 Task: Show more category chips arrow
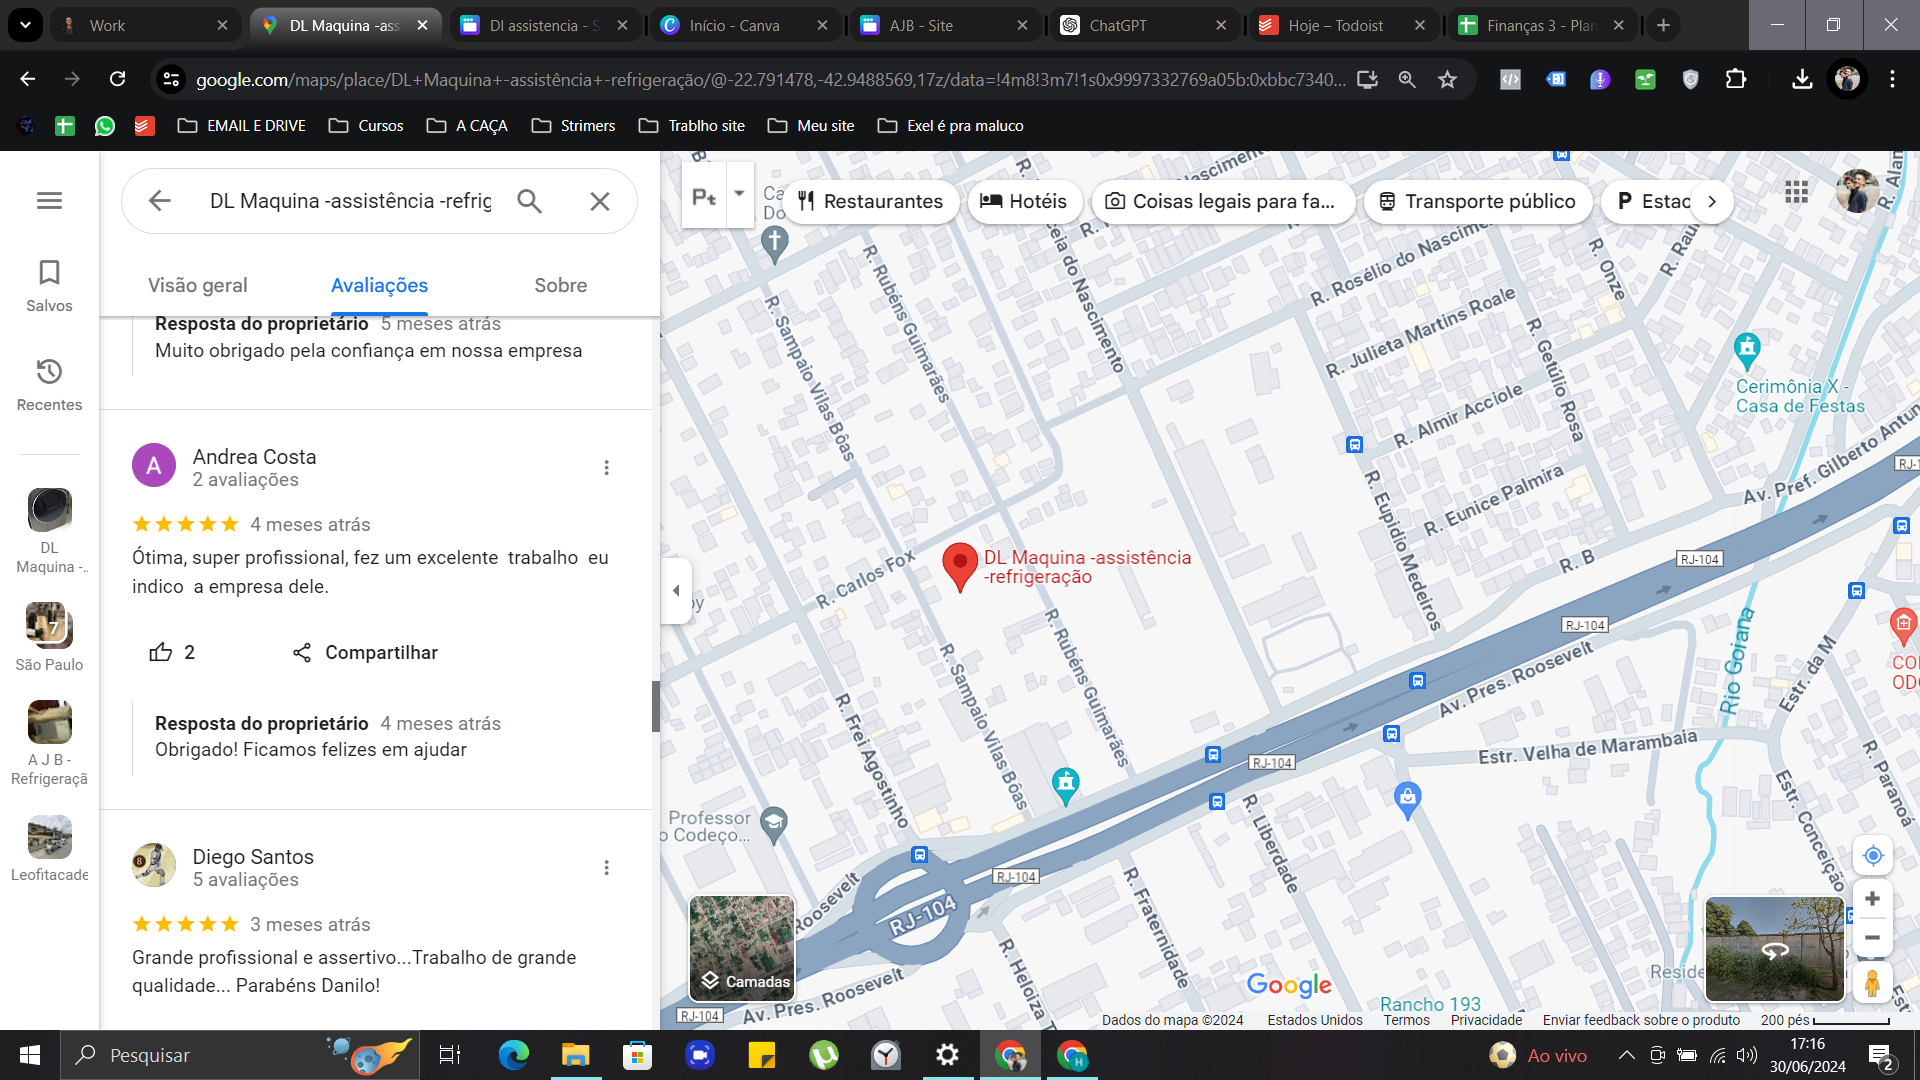tap(1712, 201)
